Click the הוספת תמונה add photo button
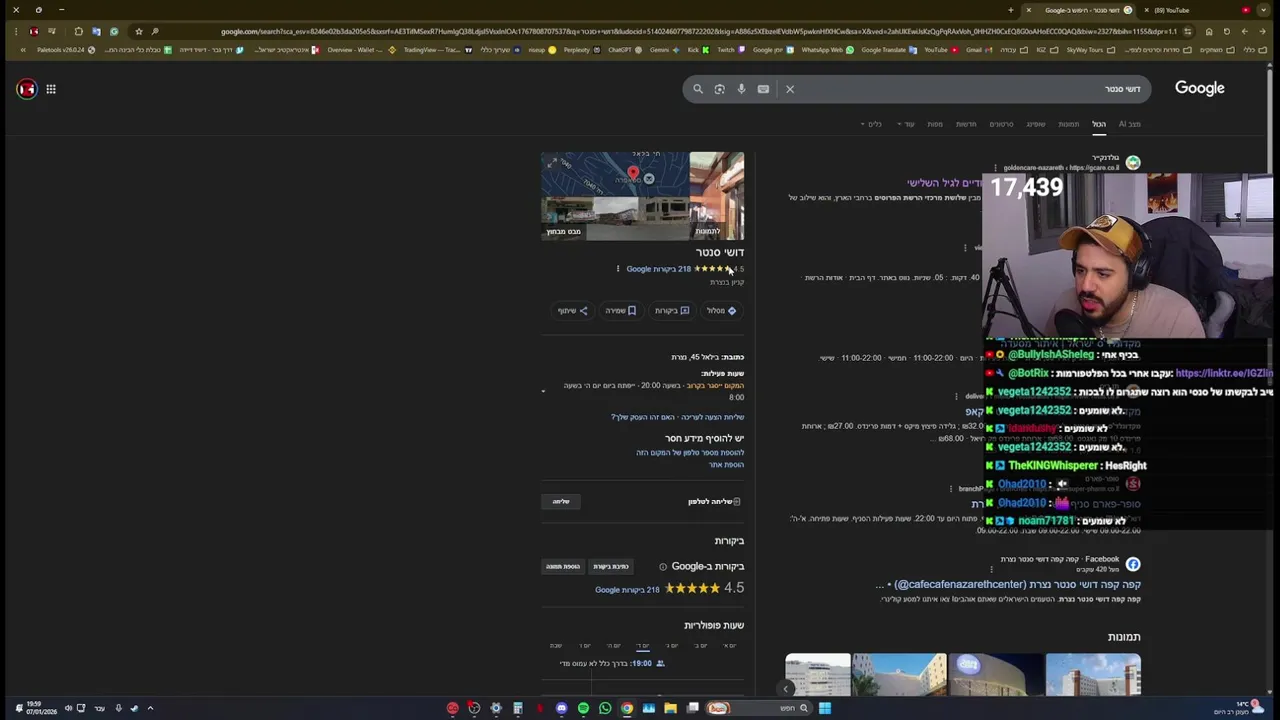Screen dimensions: 1280x720 [x=562, y=567]
